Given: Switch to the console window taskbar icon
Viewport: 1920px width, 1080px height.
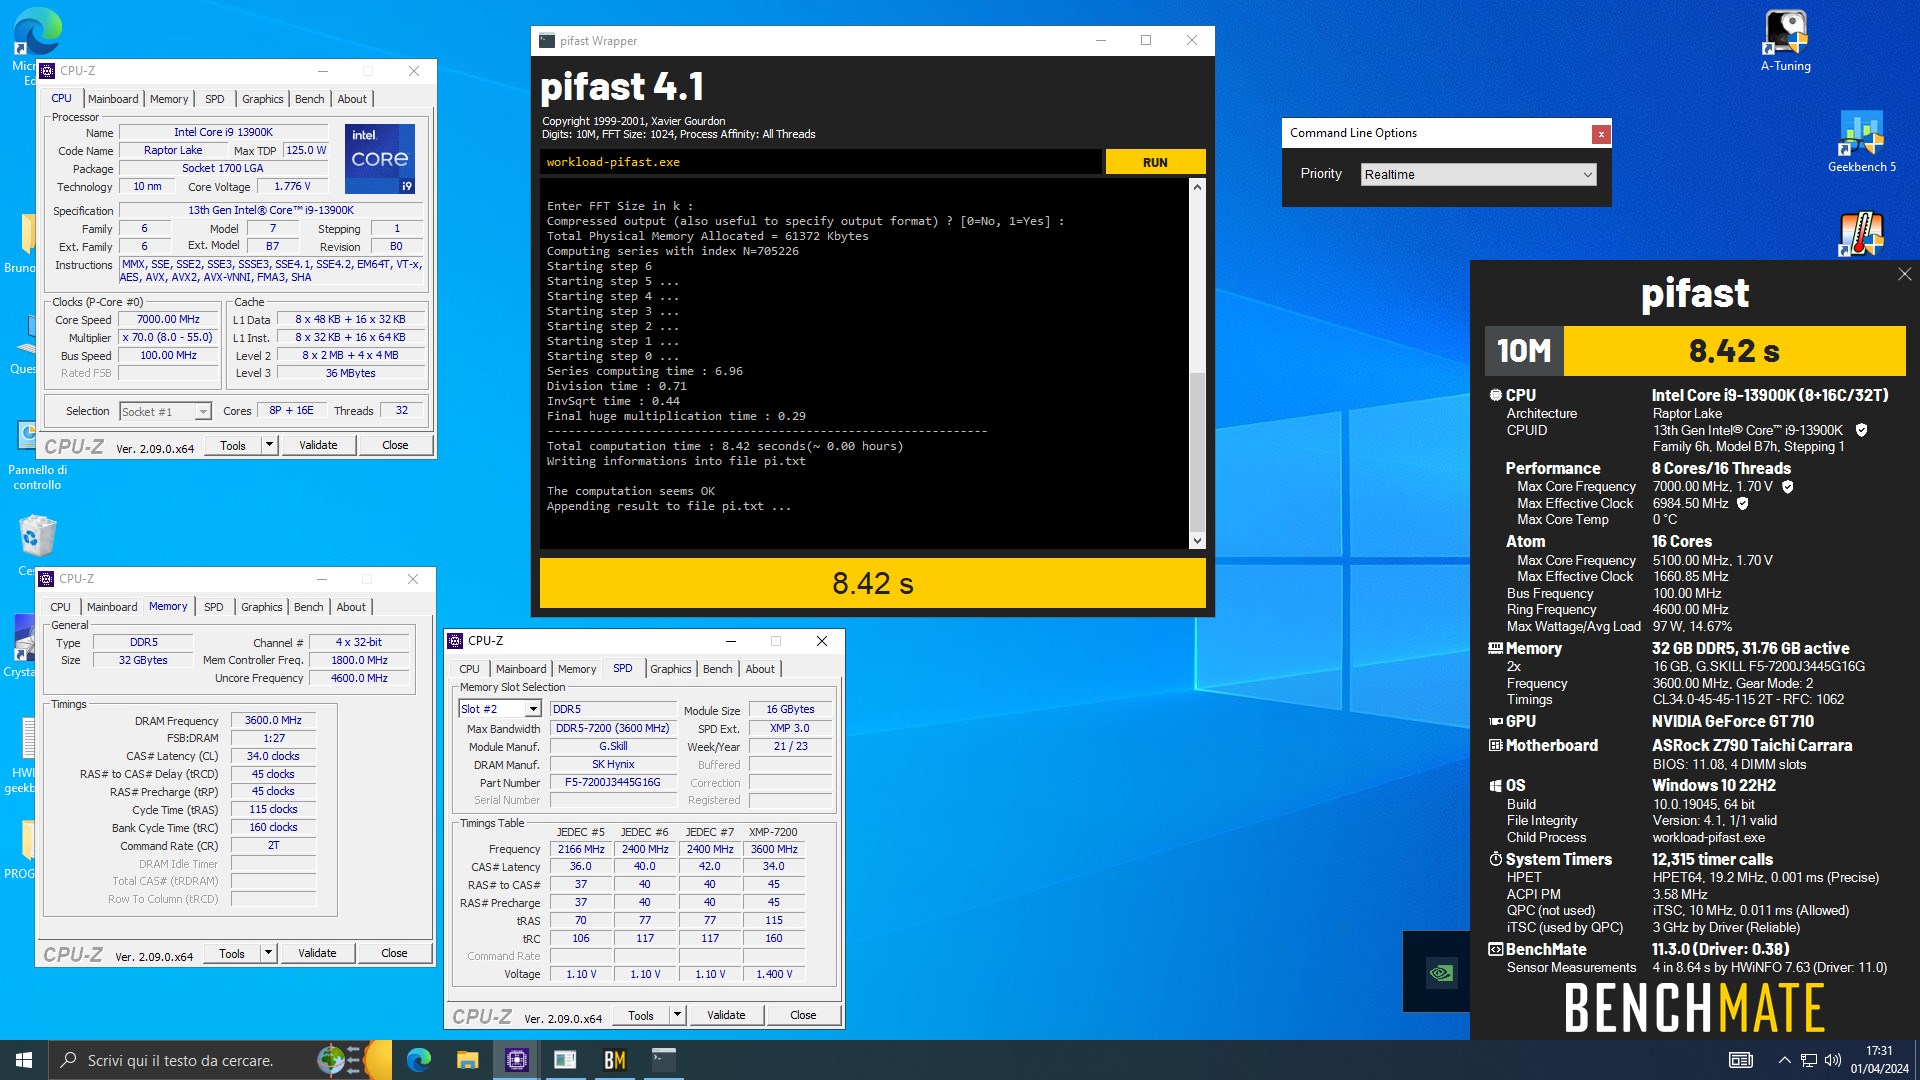Looking at the screenshot, I should (663, 1060).
